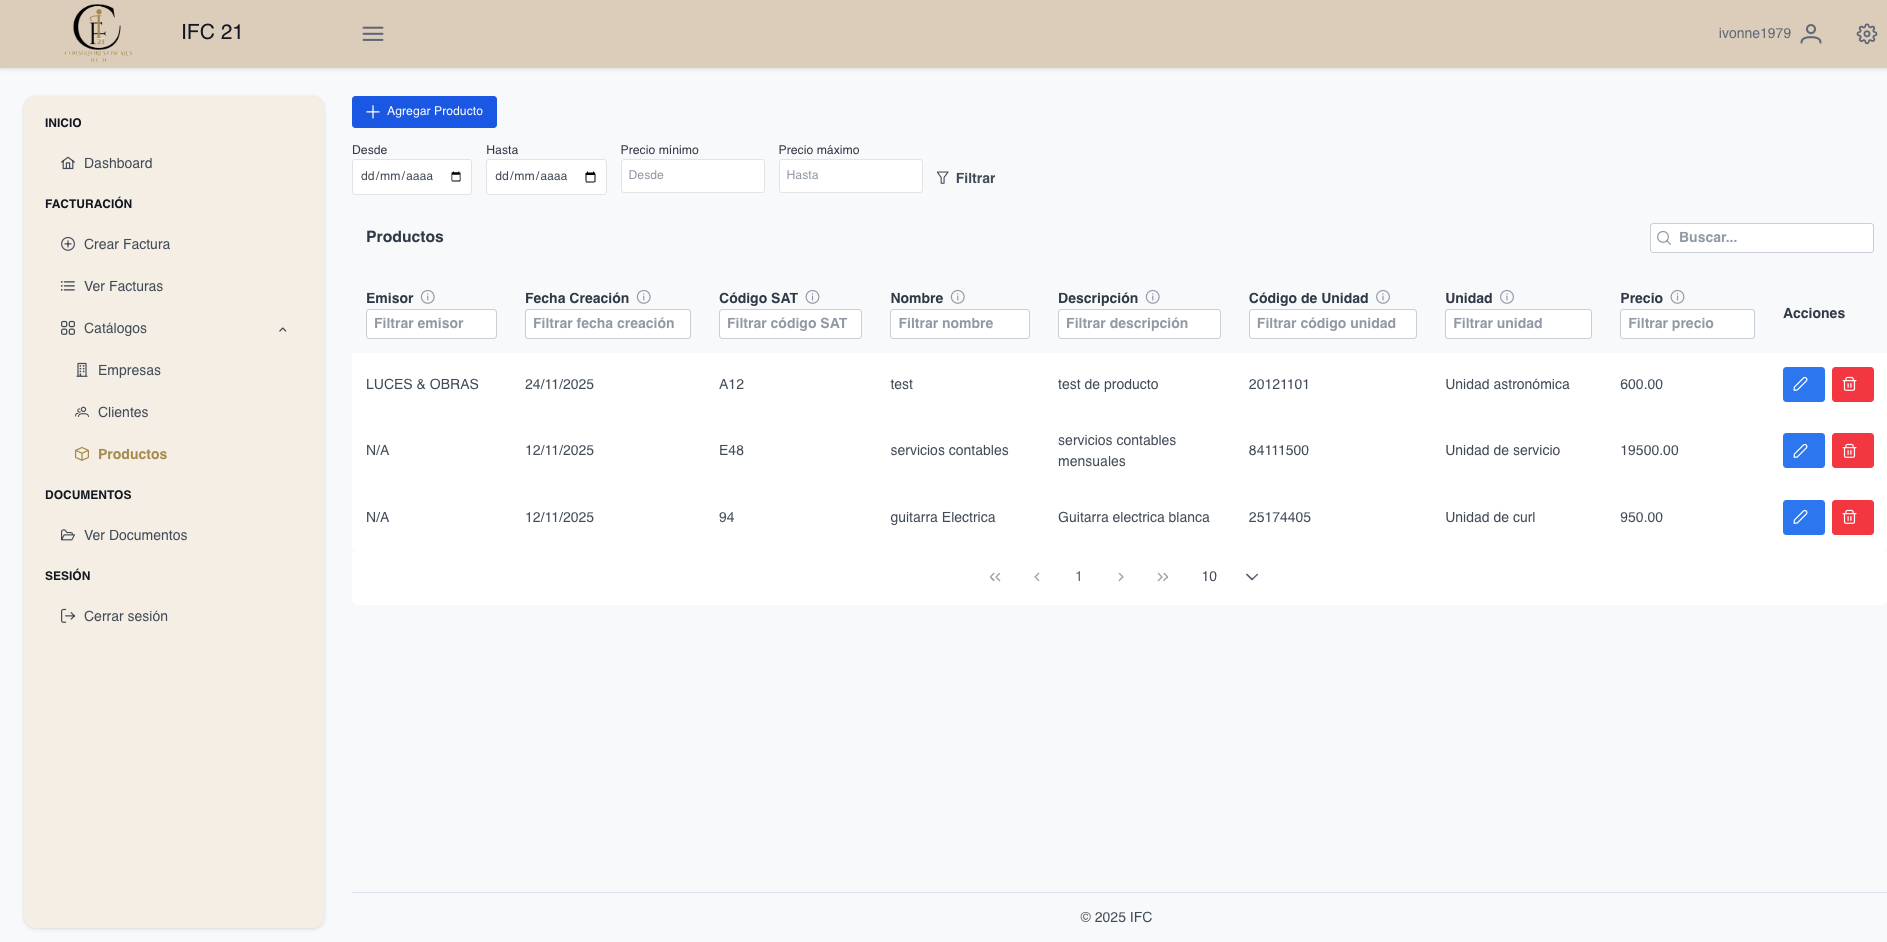This screenshot has width=1887, height=942.
Task: Delete the servicios contables product
Action: 1852,451
